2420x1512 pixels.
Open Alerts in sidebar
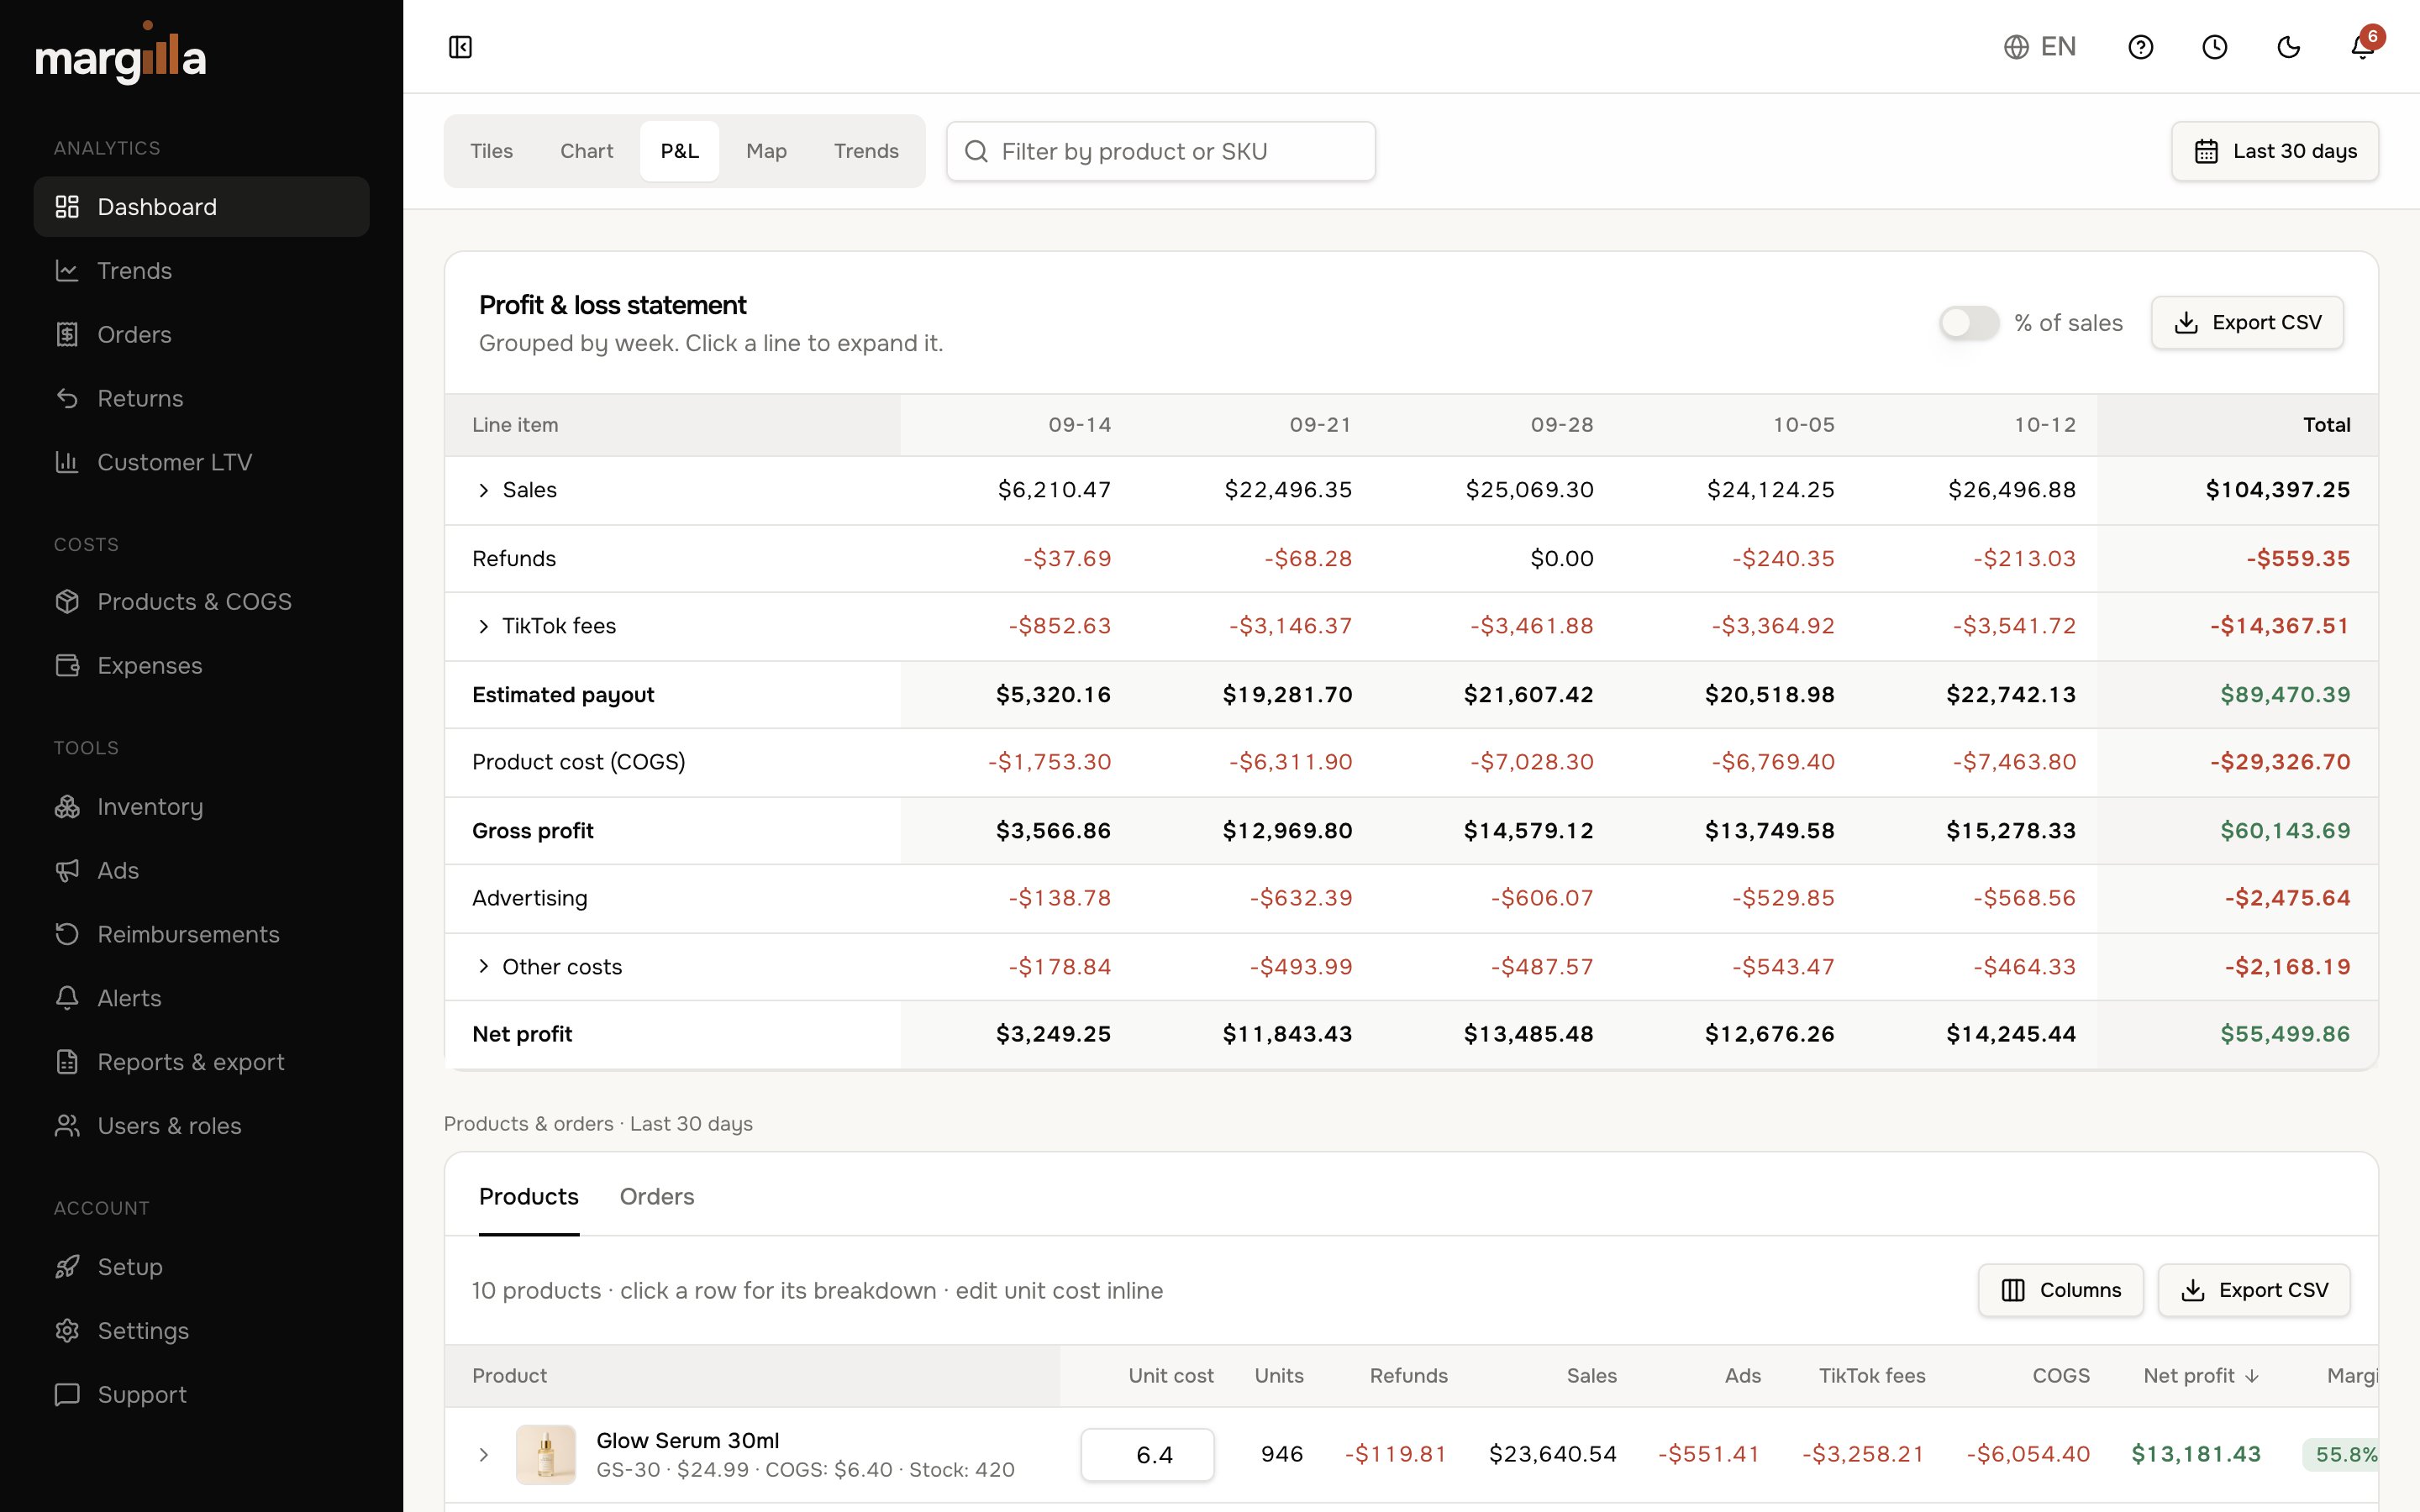[x=201, y=999]
